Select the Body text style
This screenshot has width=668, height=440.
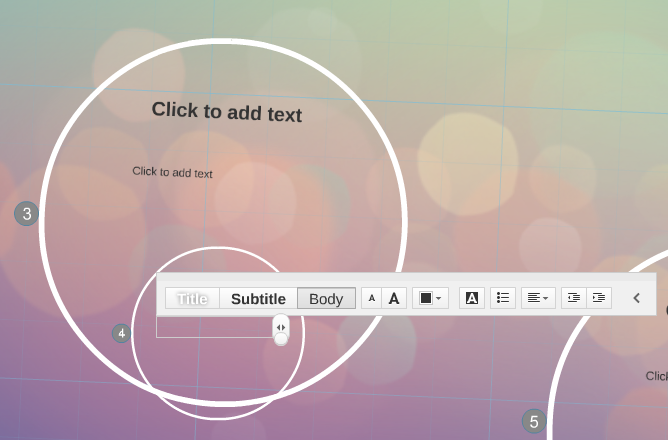point(326,298)
